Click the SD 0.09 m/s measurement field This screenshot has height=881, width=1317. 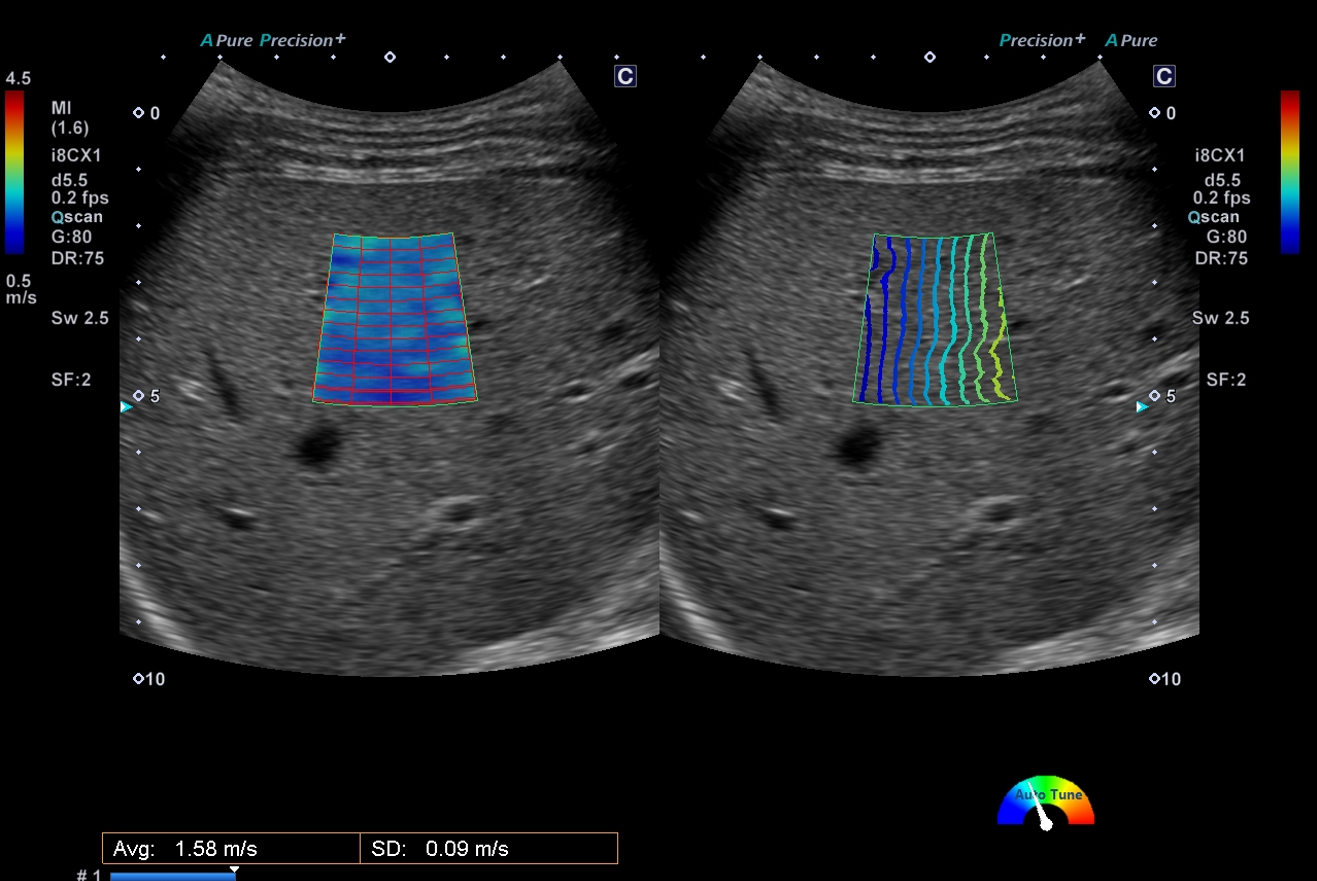pyautogui.click(x=488, y=849)
